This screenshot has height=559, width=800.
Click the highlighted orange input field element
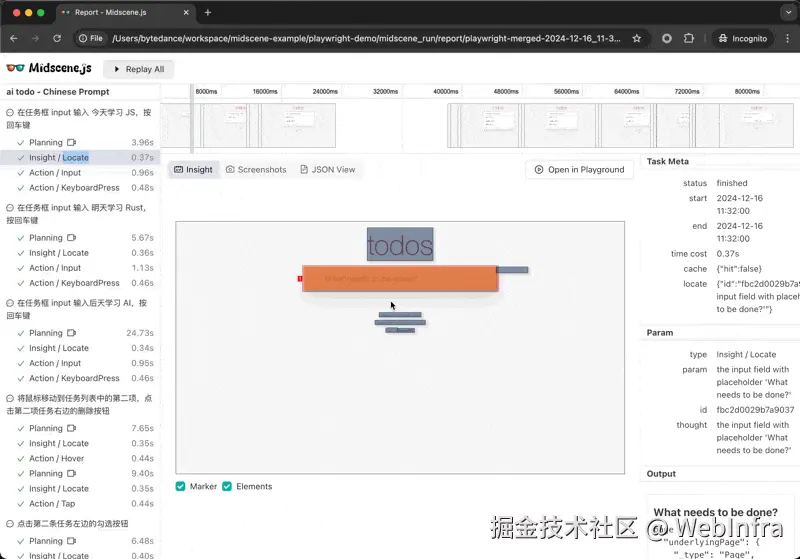pyautogui.click(x=400, y=278)
